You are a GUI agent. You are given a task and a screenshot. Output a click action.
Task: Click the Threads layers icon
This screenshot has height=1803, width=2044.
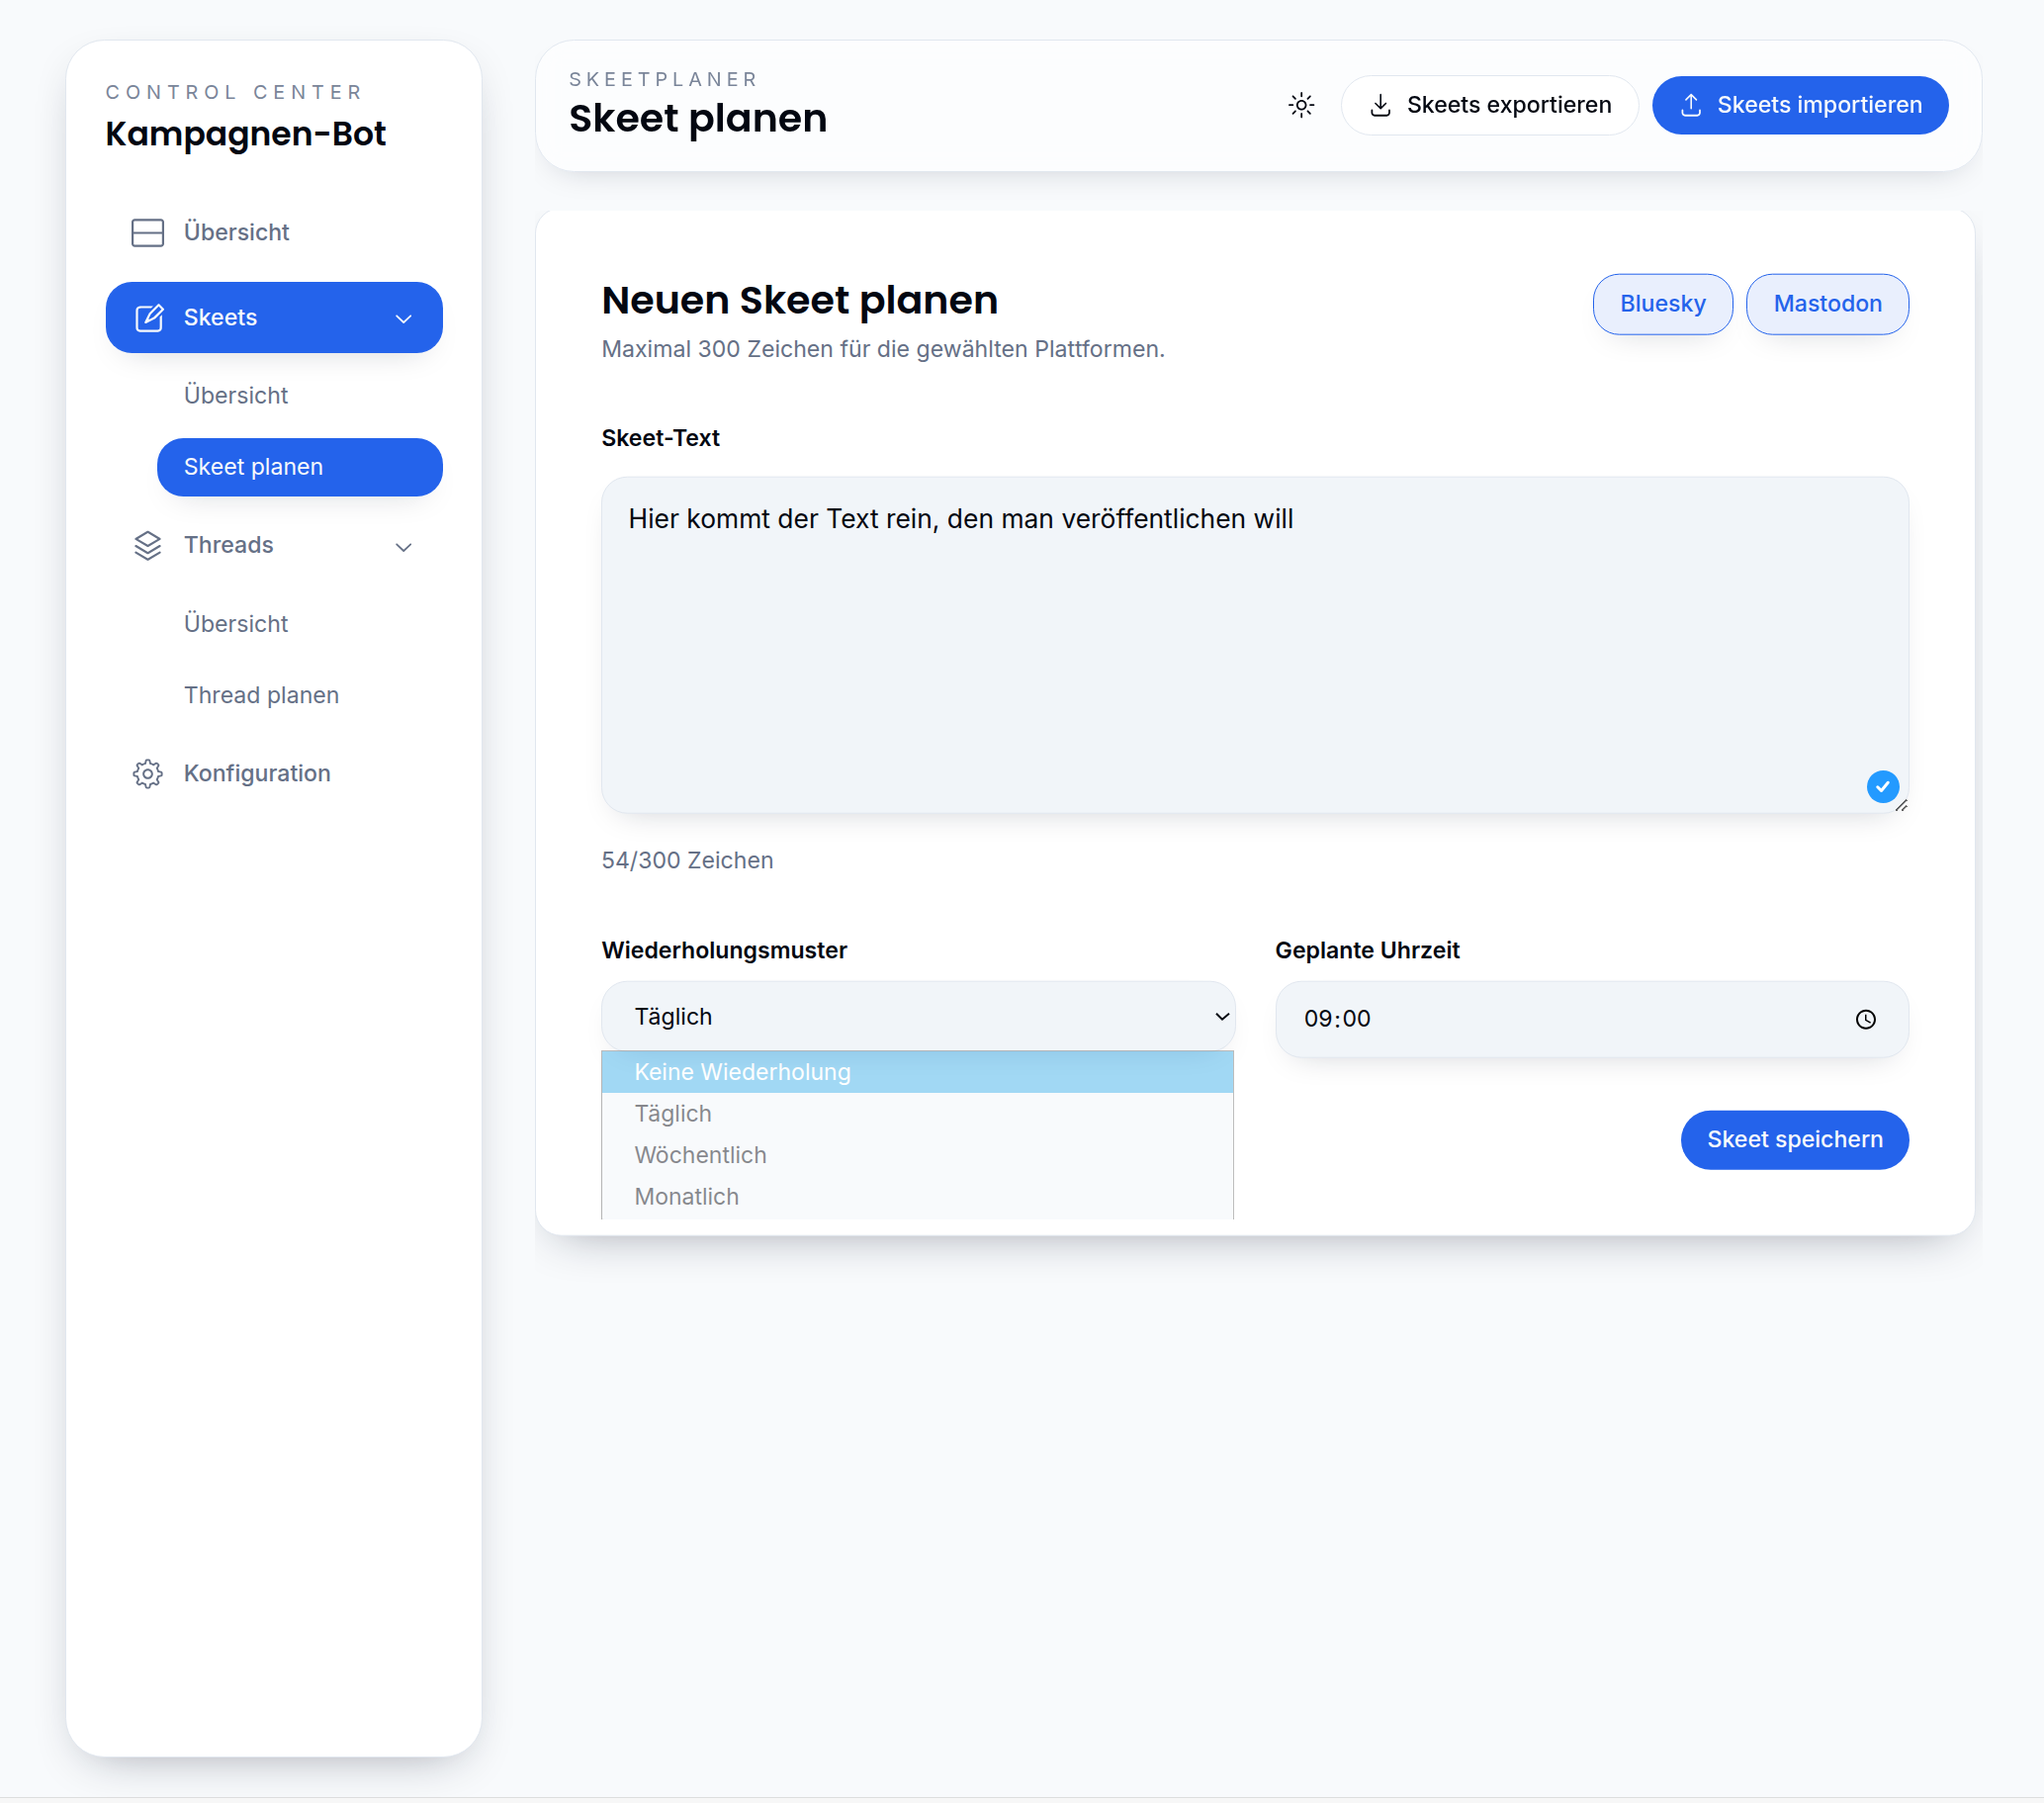coord(148,545)
